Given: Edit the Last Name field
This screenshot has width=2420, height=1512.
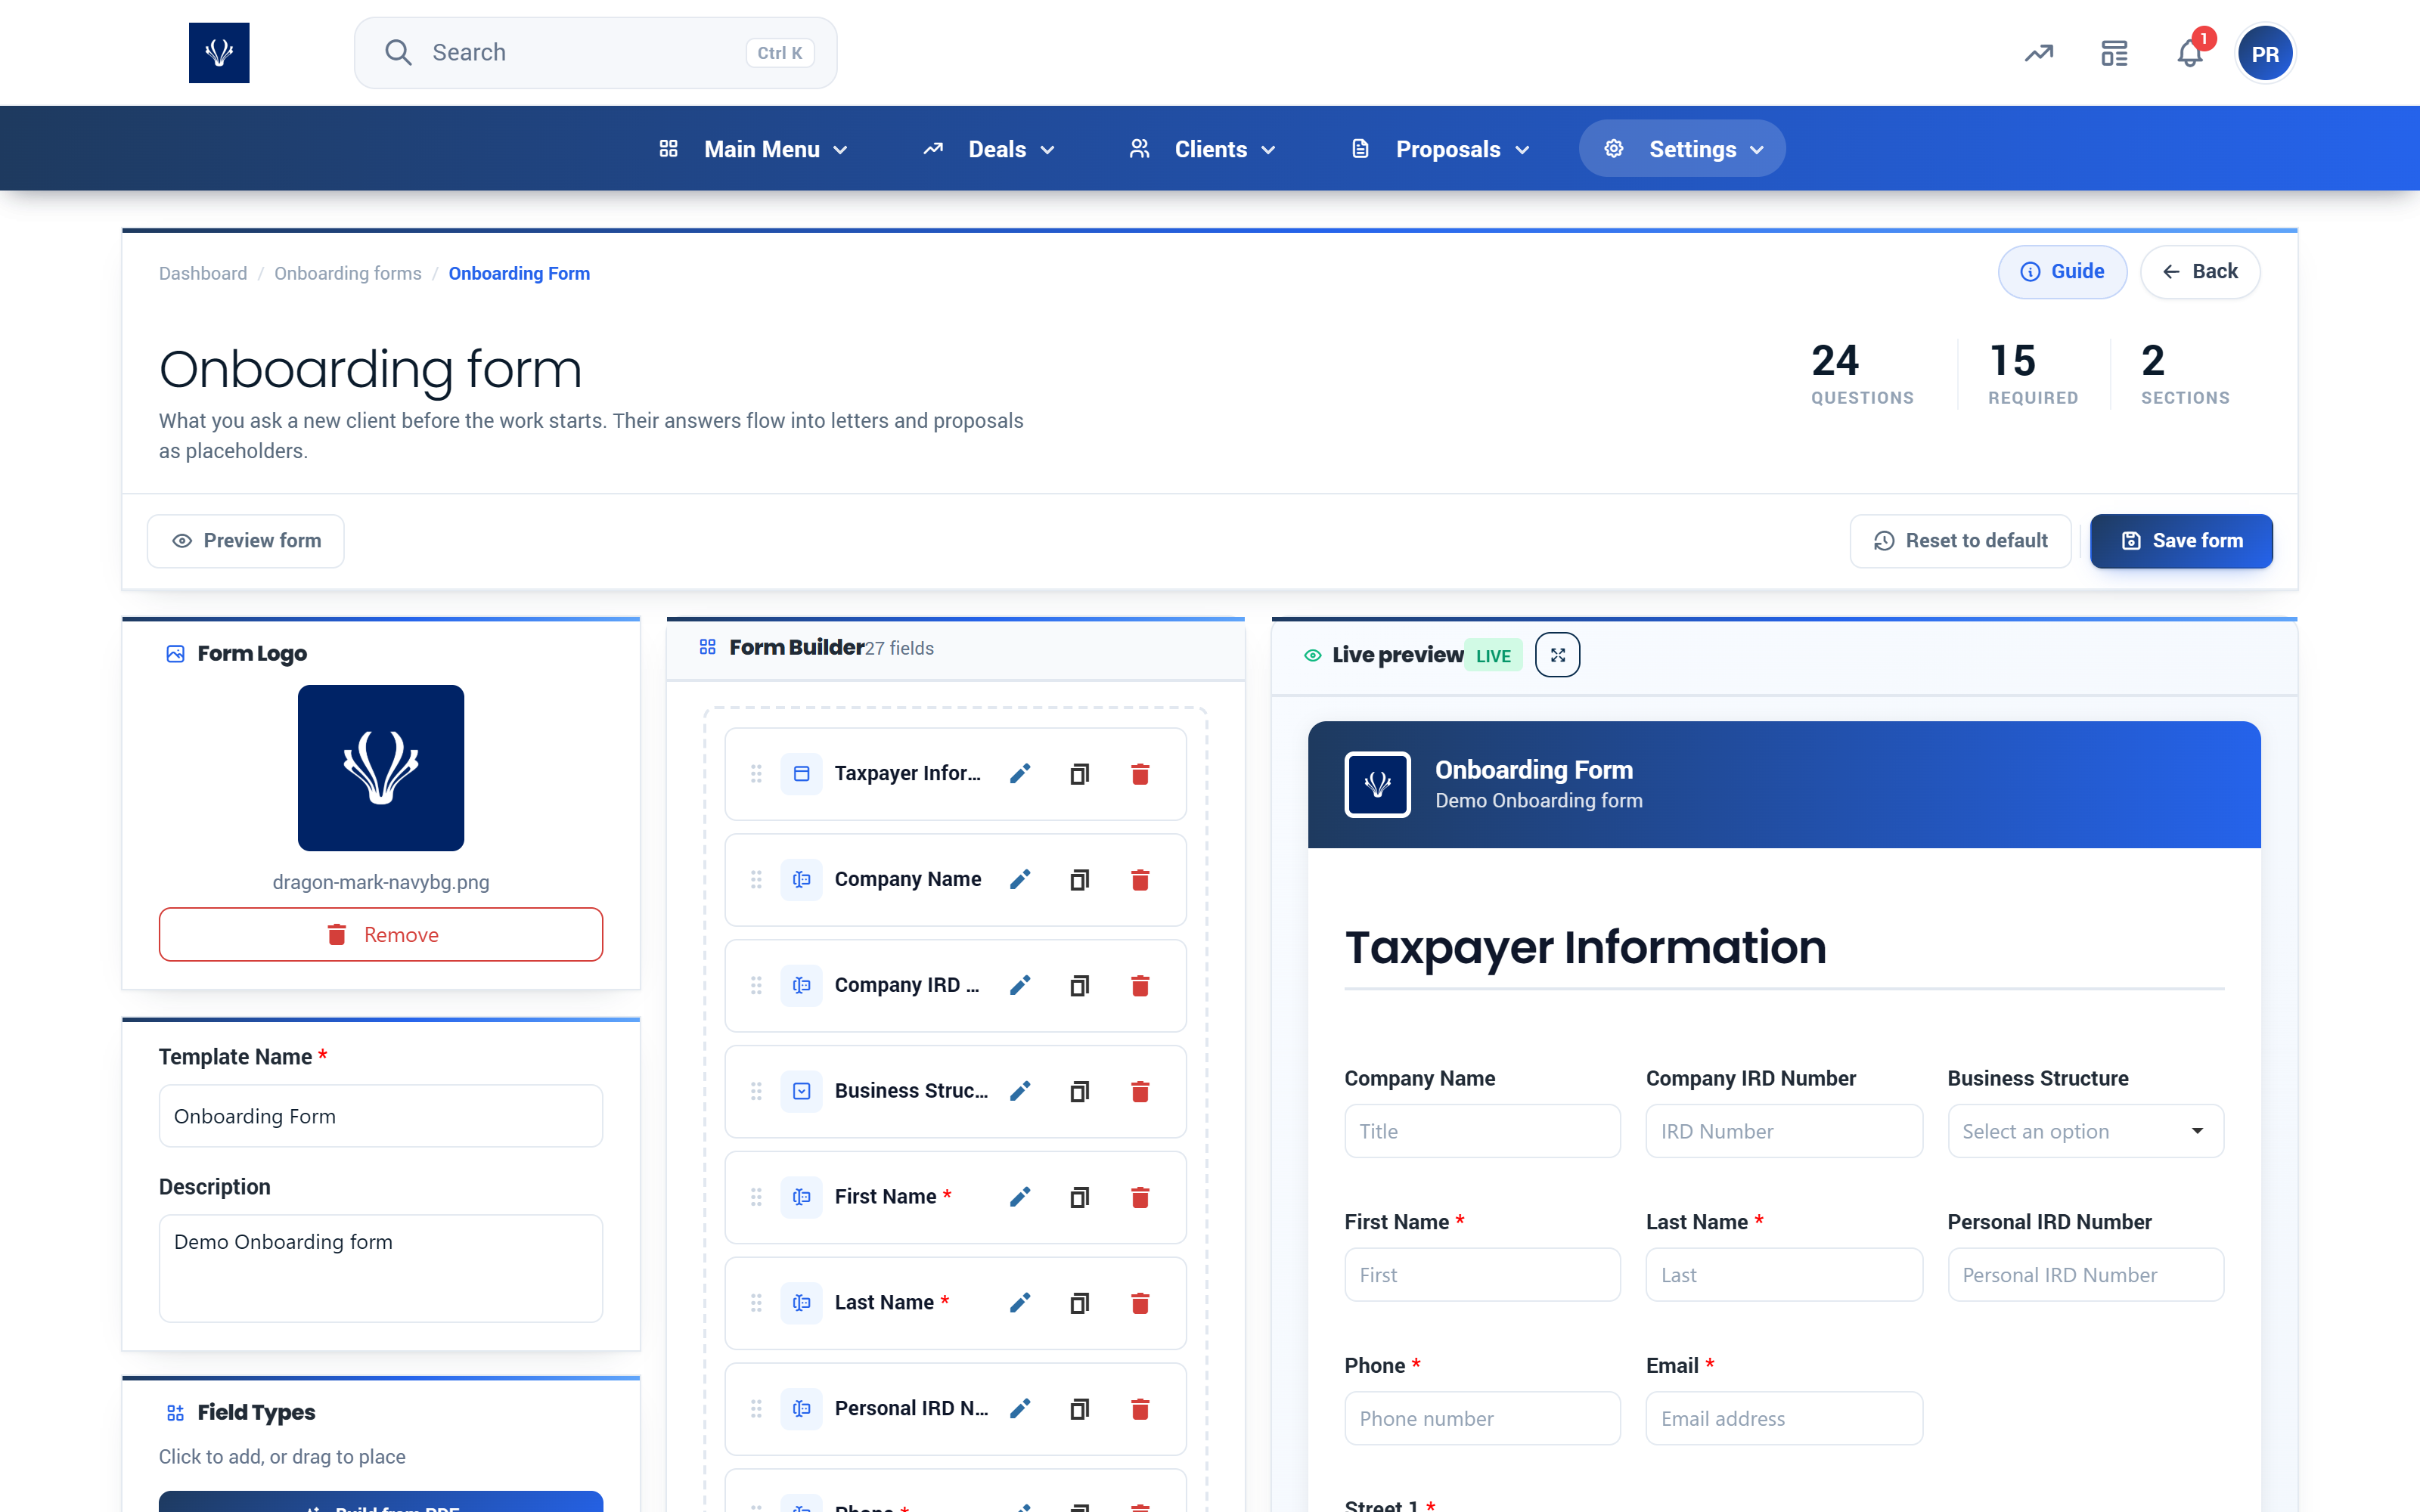Looking at the screenshot, I should [x=1019, y=1303].
